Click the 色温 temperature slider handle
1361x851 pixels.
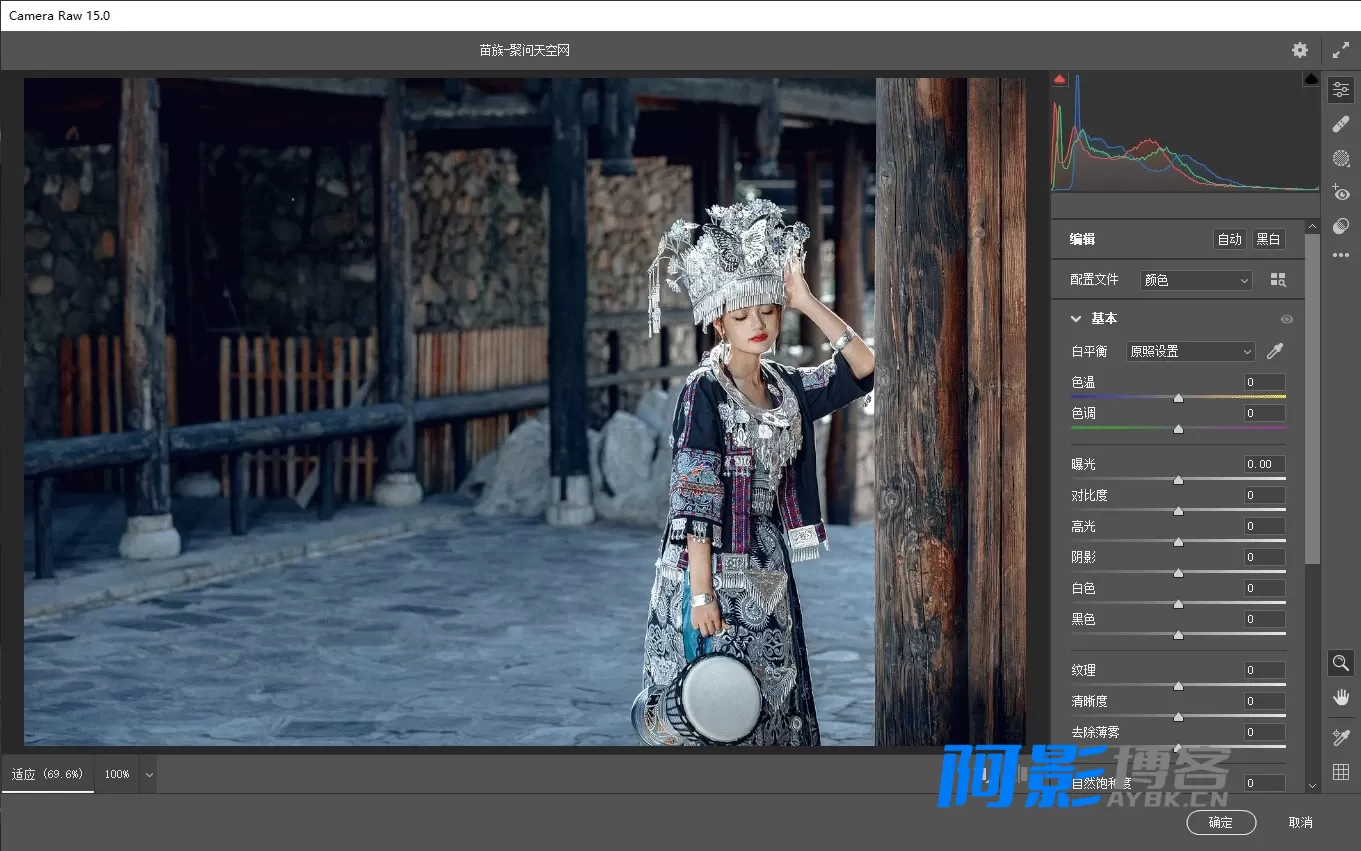click(x=1178, y=398)
